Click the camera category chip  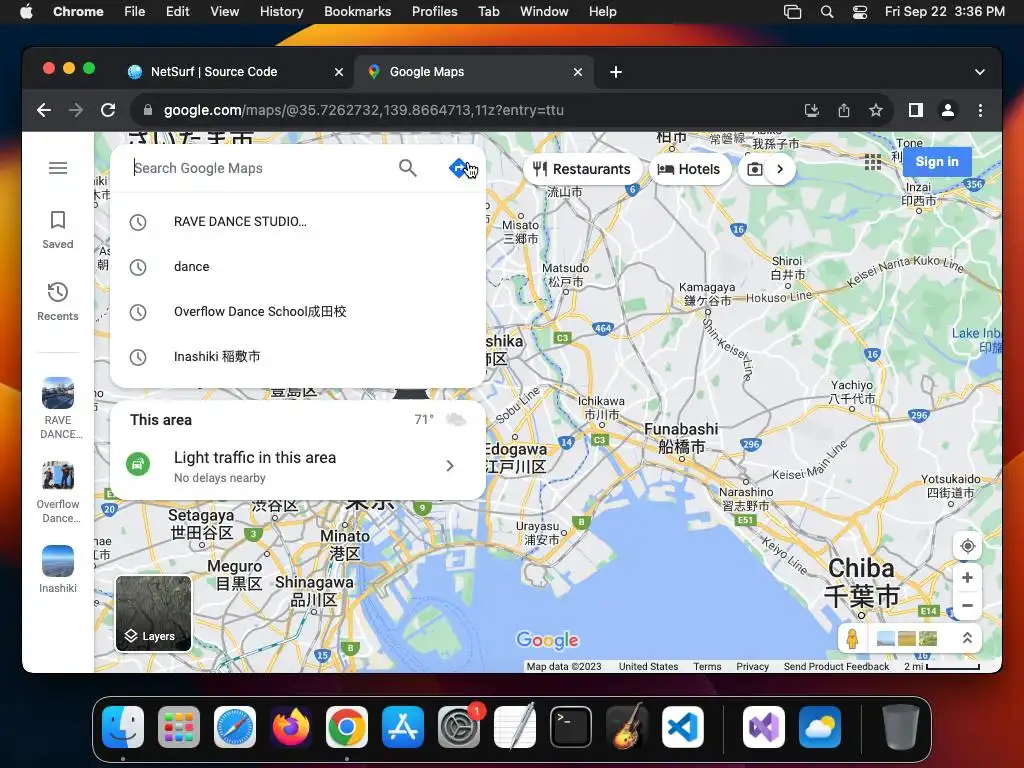[x=755, y=169]
